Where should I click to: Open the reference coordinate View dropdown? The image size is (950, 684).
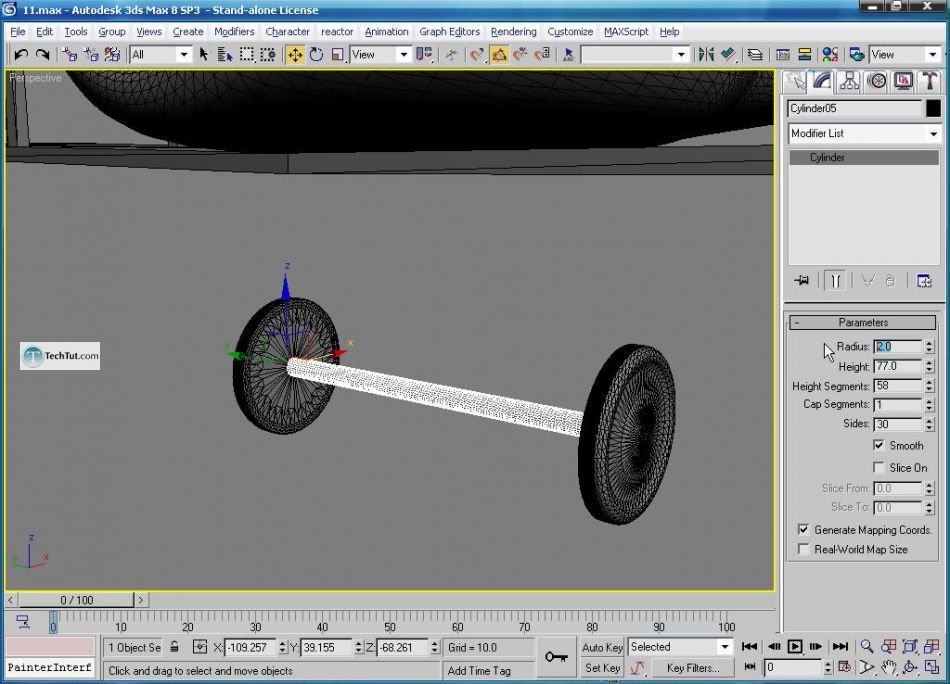click(380, 55)
